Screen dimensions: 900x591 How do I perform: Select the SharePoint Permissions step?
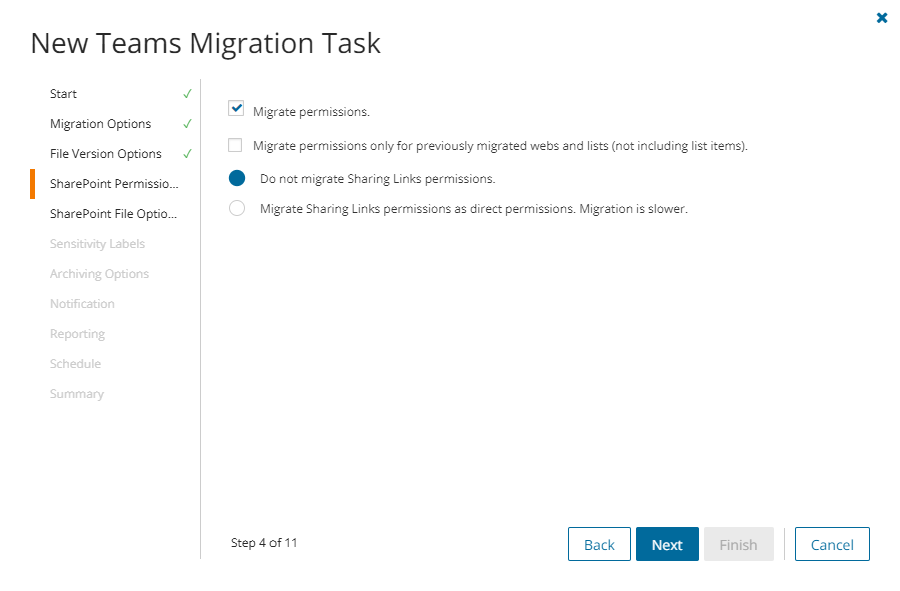[114, 184]
